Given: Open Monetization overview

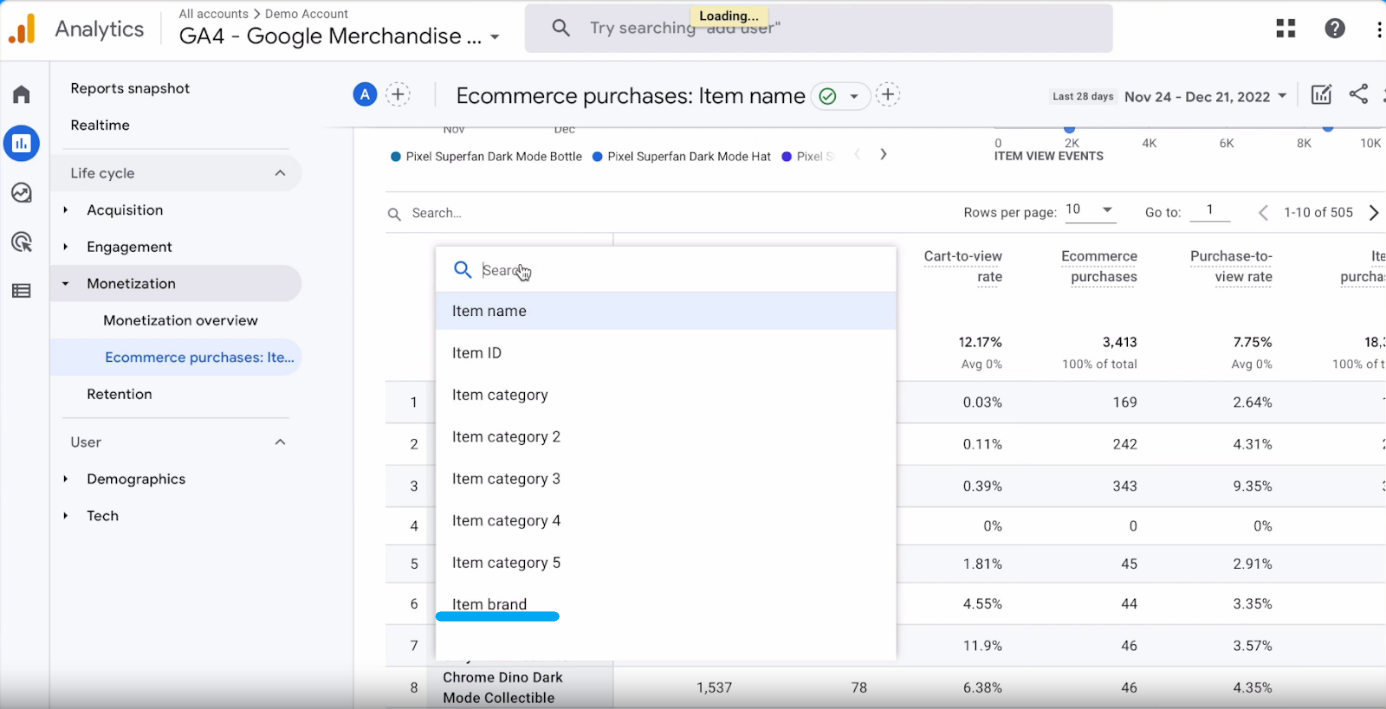Looking at the screenshot, I should pos(180,320).
